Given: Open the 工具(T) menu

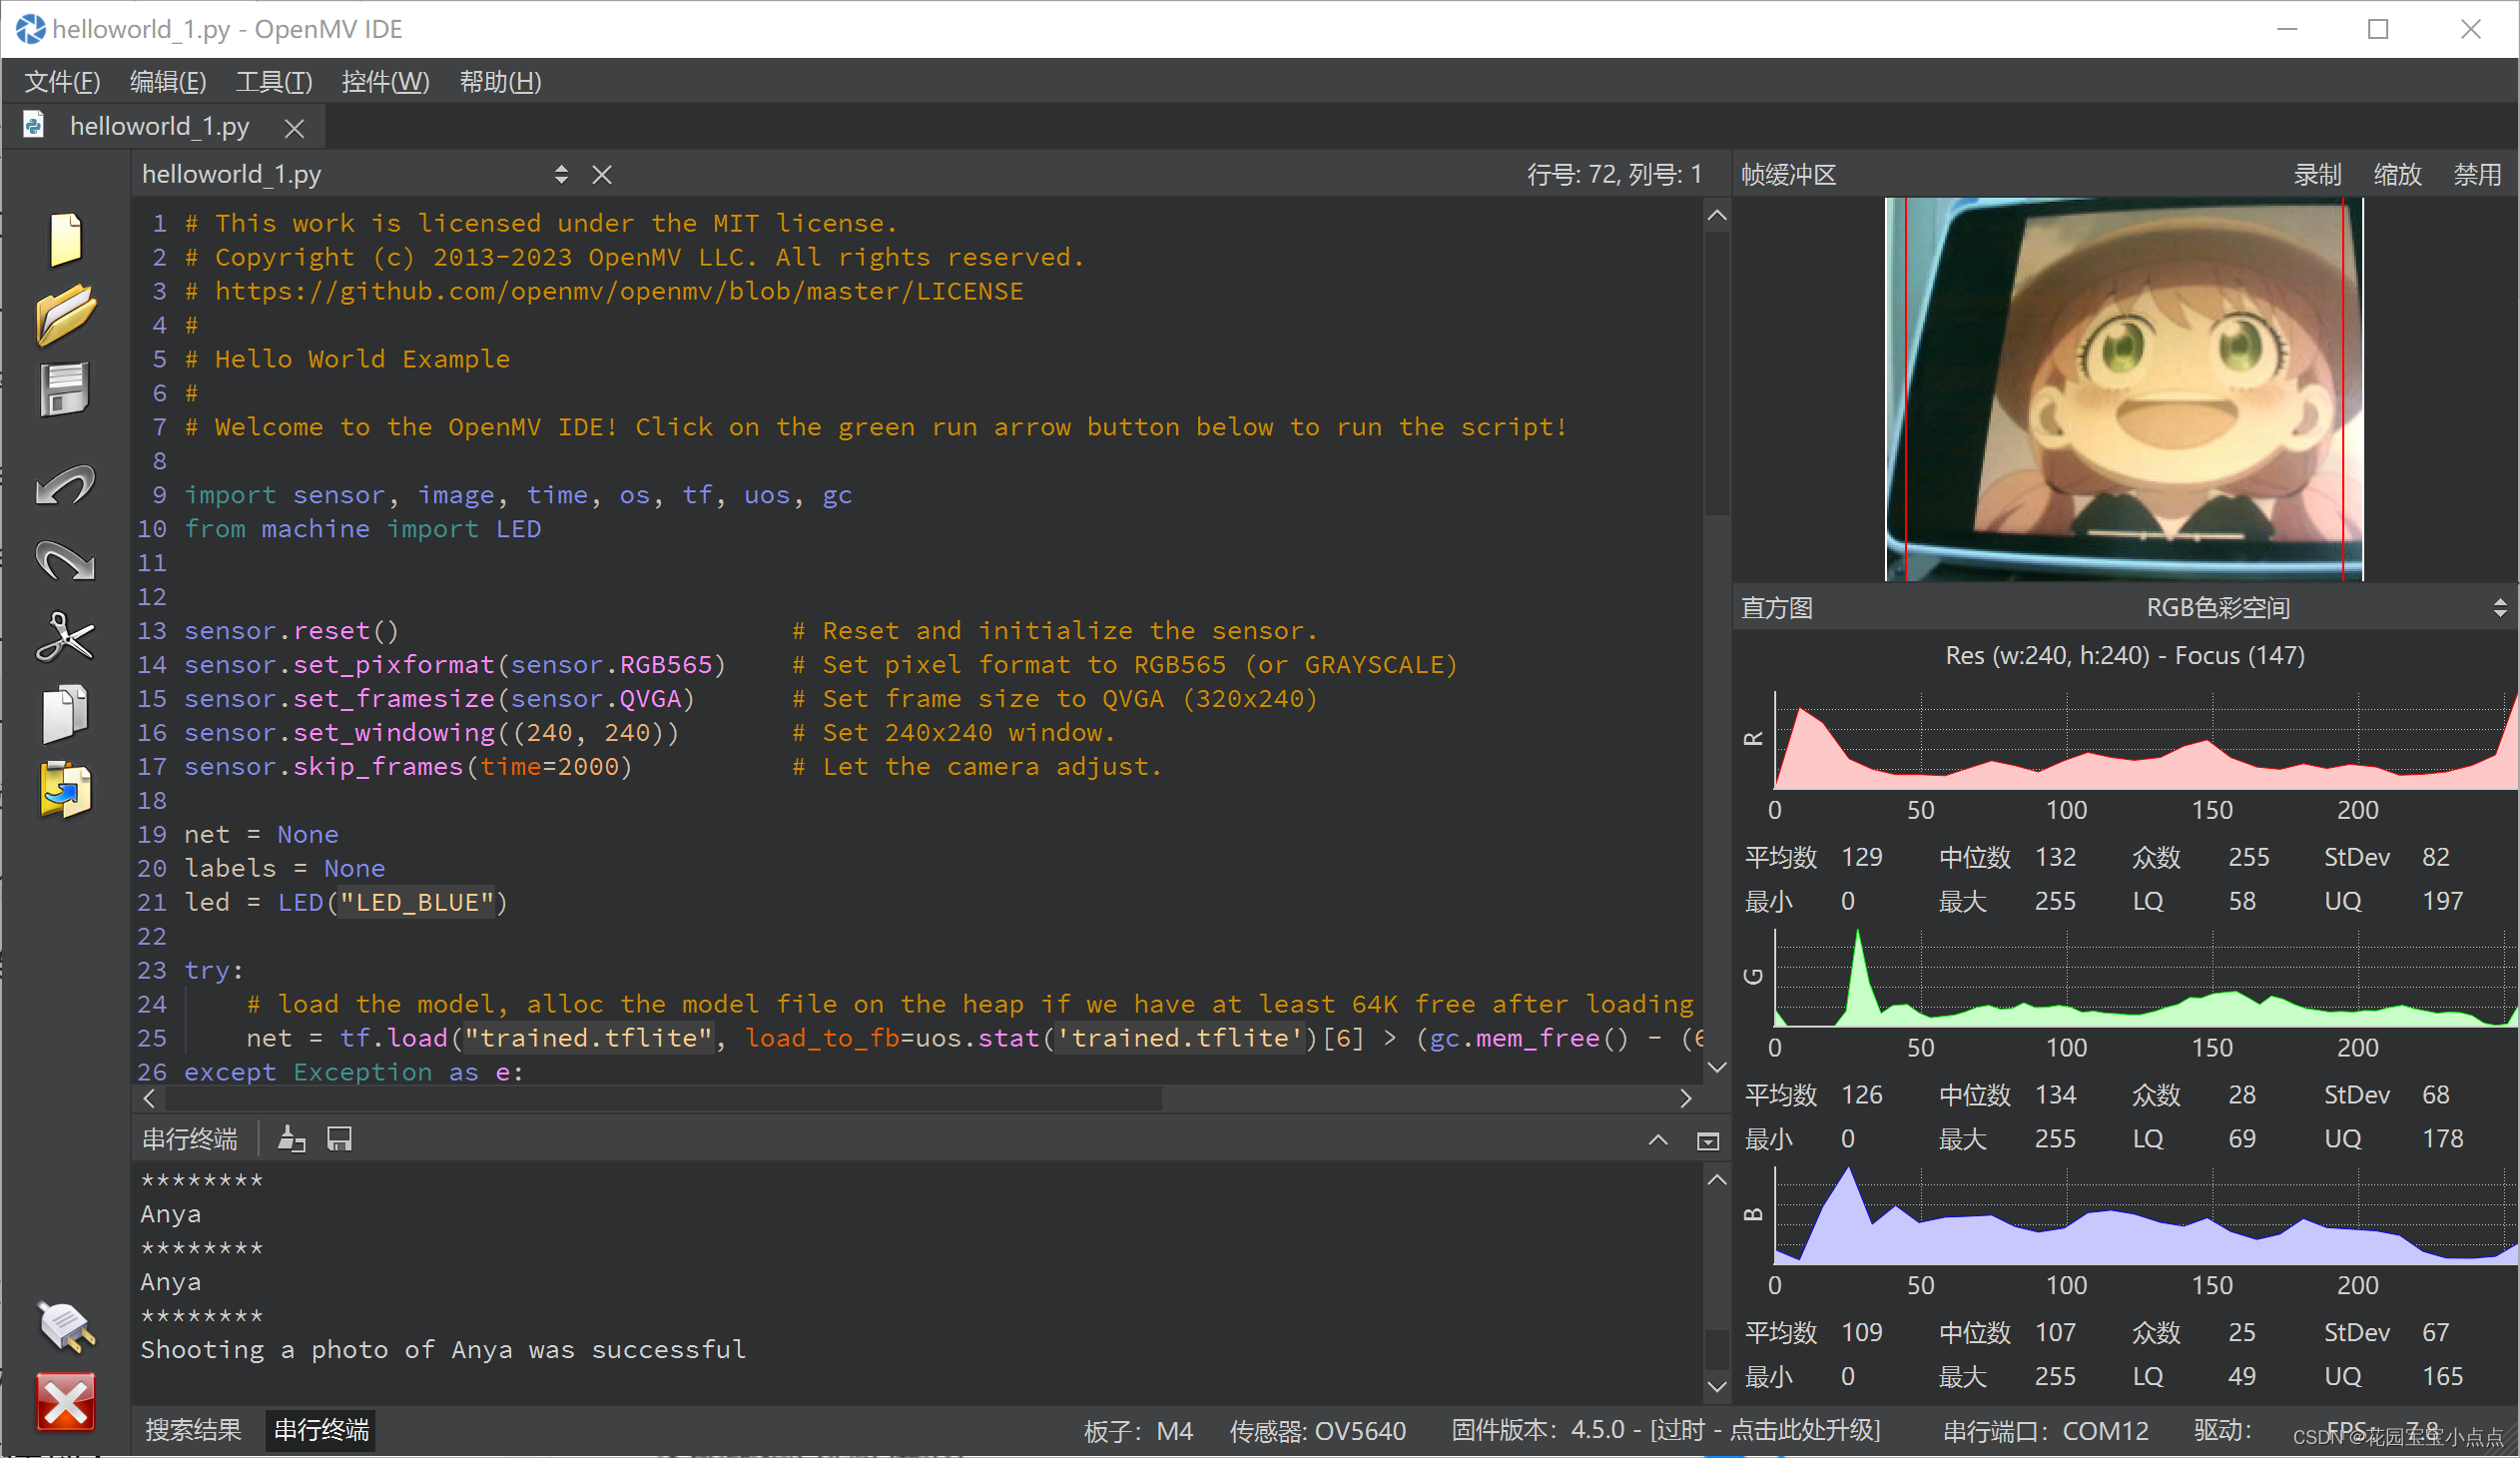Looking at the screenshot, I should pyautogui.click(x=274, y=82).
